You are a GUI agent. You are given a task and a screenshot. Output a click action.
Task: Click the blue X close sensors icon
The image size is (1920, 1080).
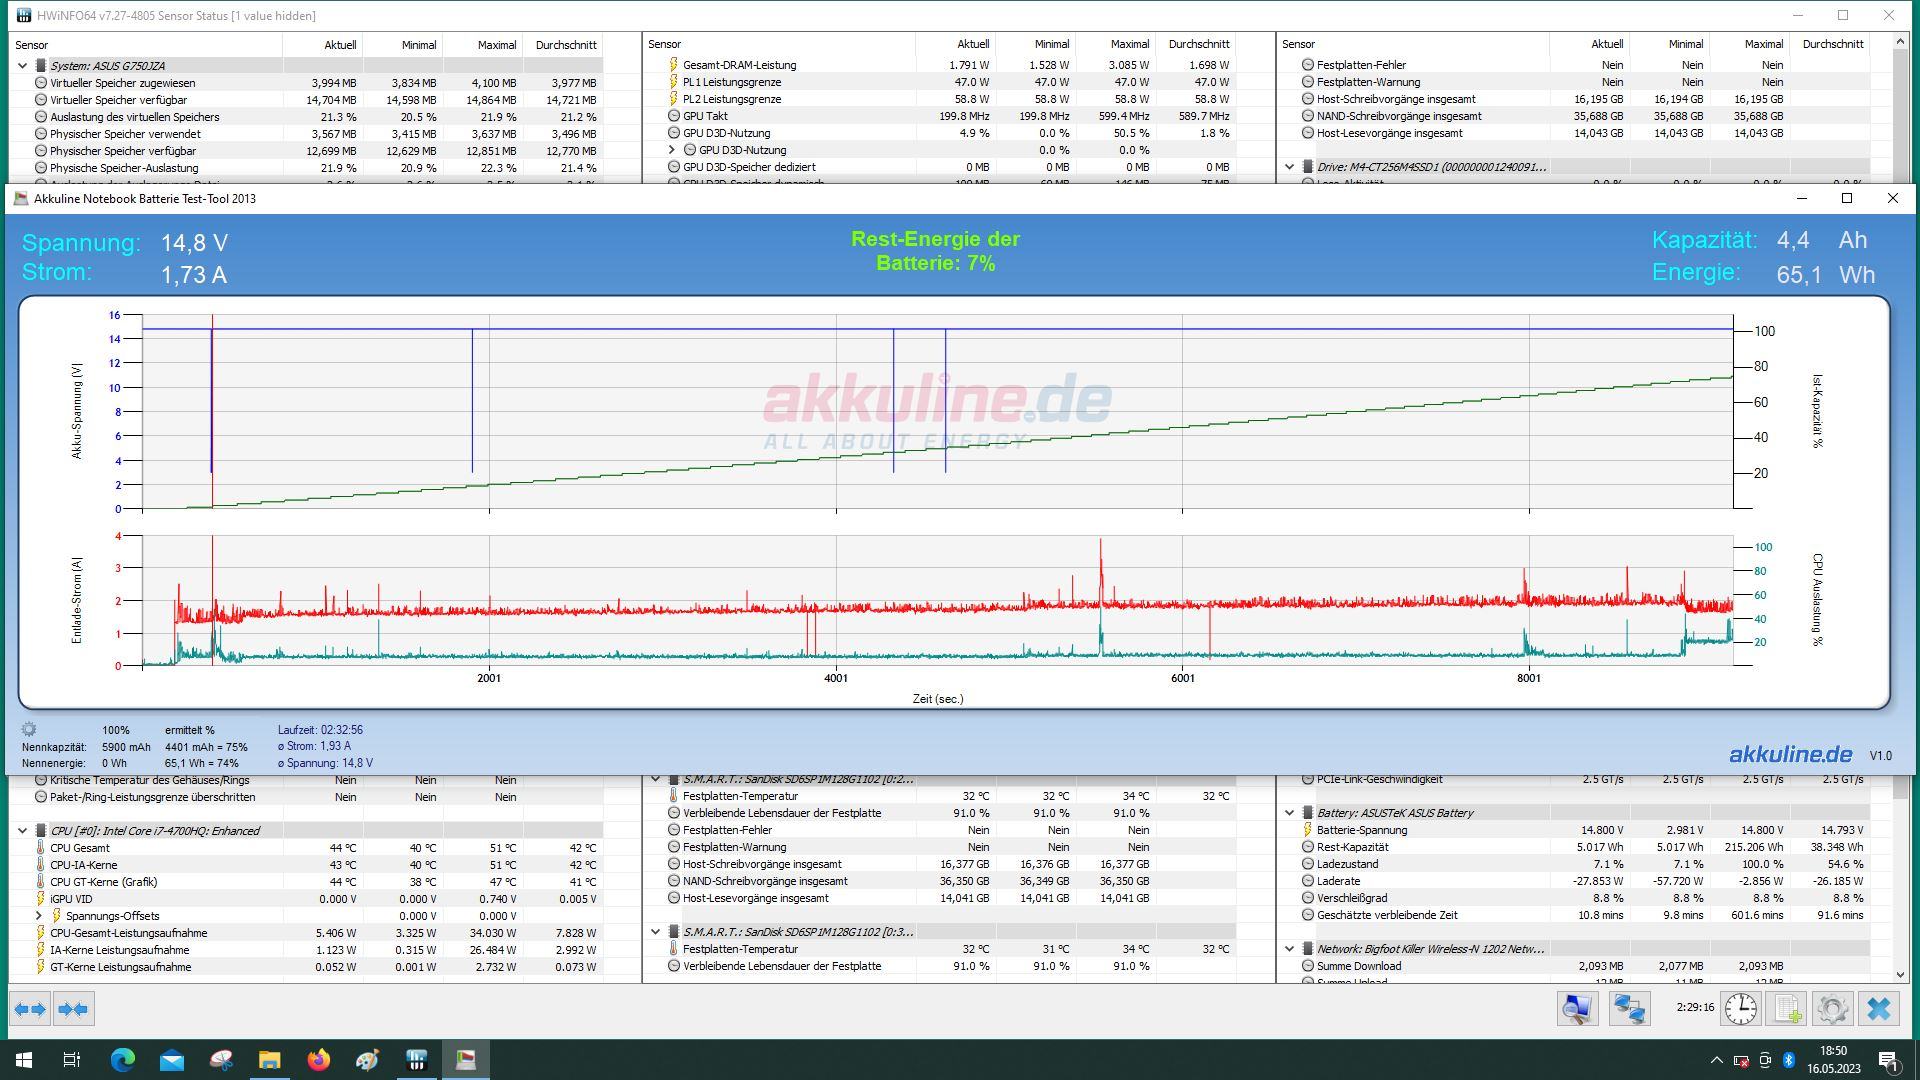pyautogui.click(x=1878, y=1009)
